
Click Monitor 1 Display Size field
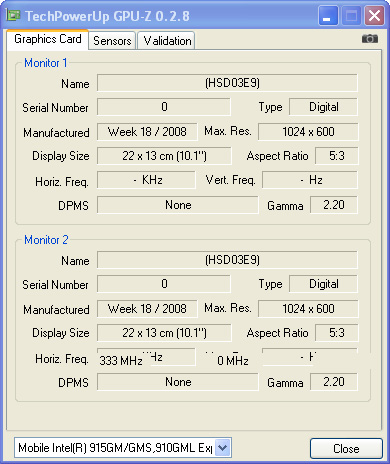point(164,156)
